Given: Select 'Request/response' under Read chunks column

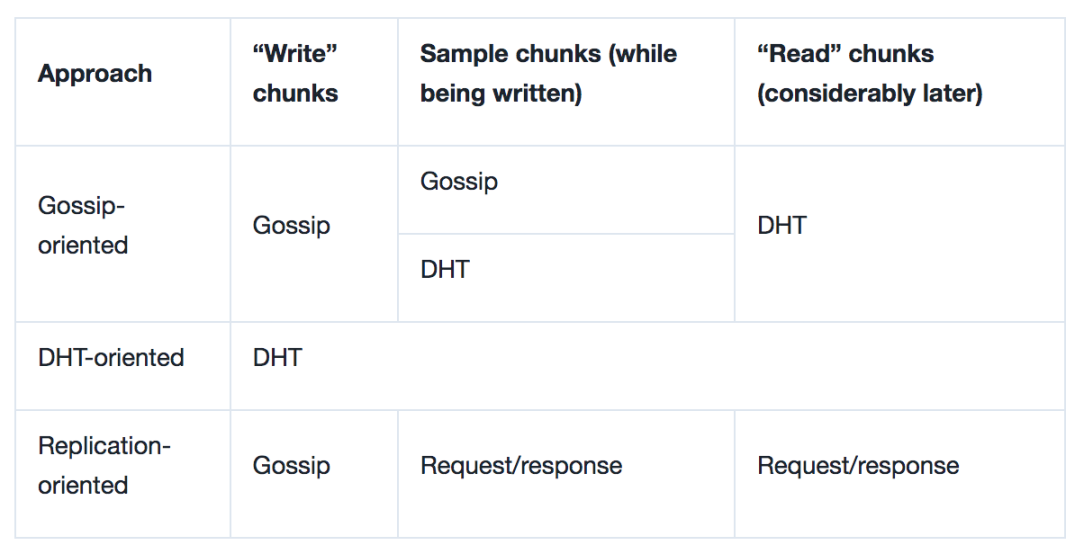Looking at the screenshot, I should 858,466.
